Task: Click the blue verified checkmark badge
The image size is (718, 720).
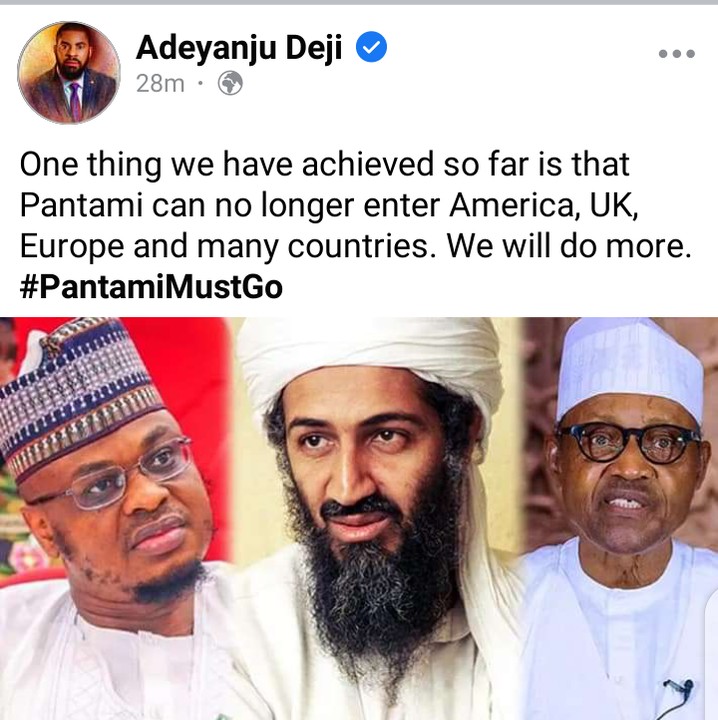Action: (x=371, y=47)
